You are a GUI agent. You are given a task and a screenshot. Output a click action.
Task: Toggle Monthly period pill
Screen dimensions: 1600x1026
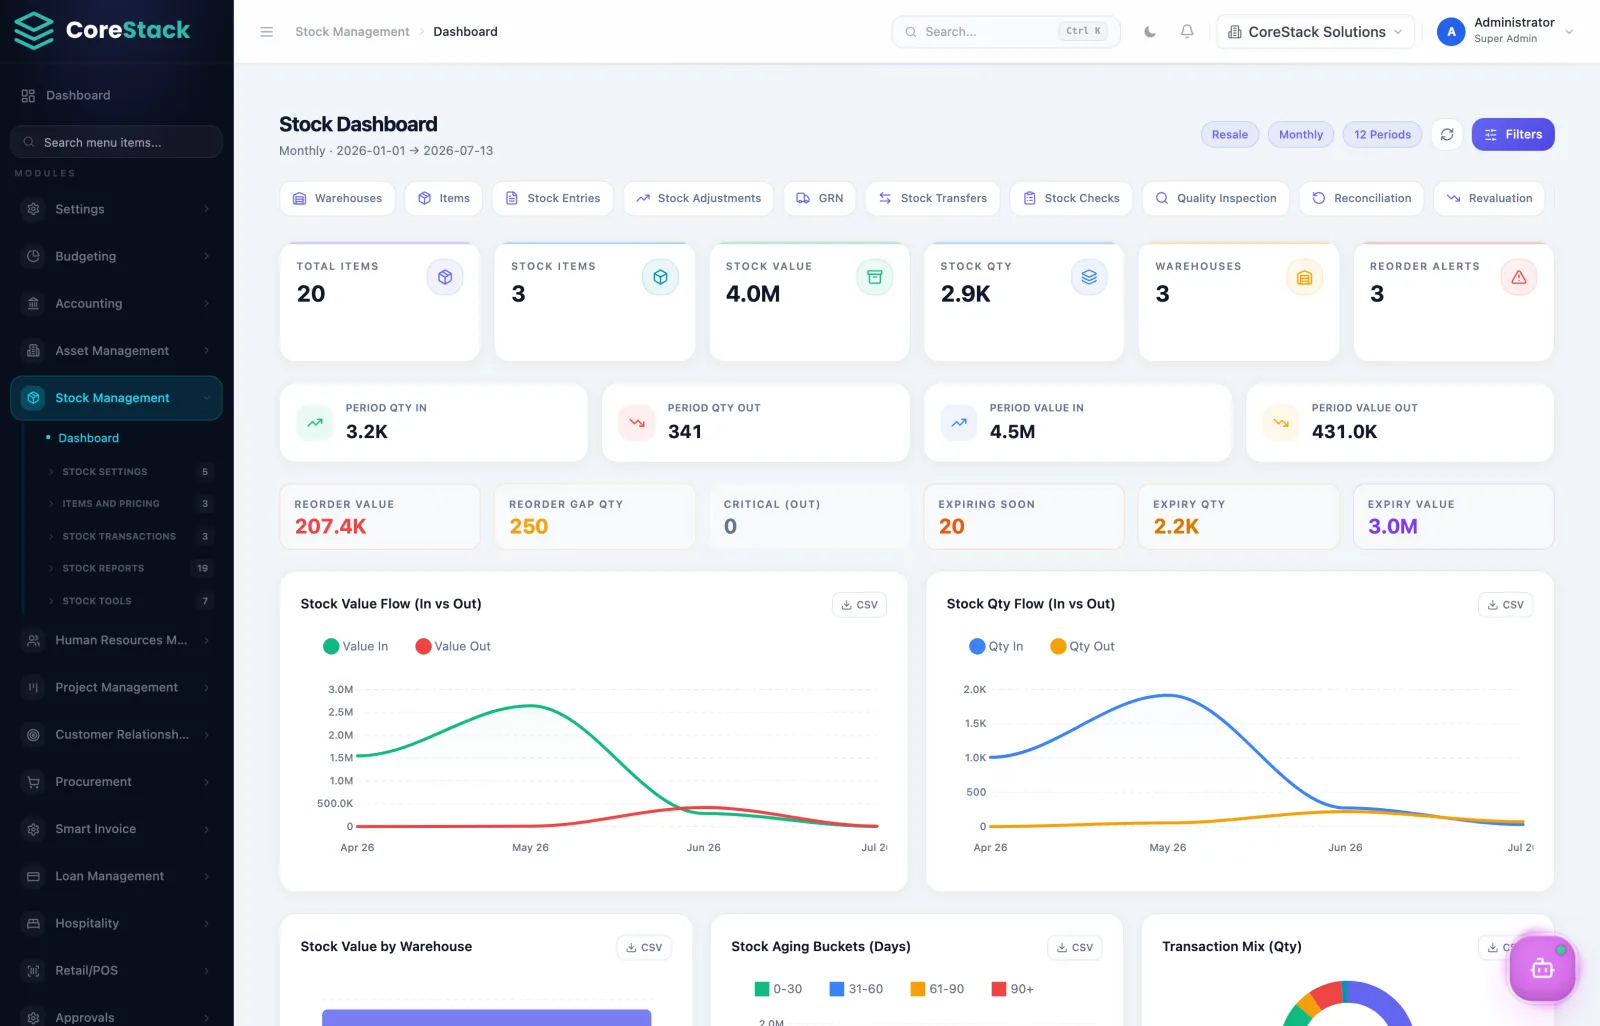[1300, 134]
